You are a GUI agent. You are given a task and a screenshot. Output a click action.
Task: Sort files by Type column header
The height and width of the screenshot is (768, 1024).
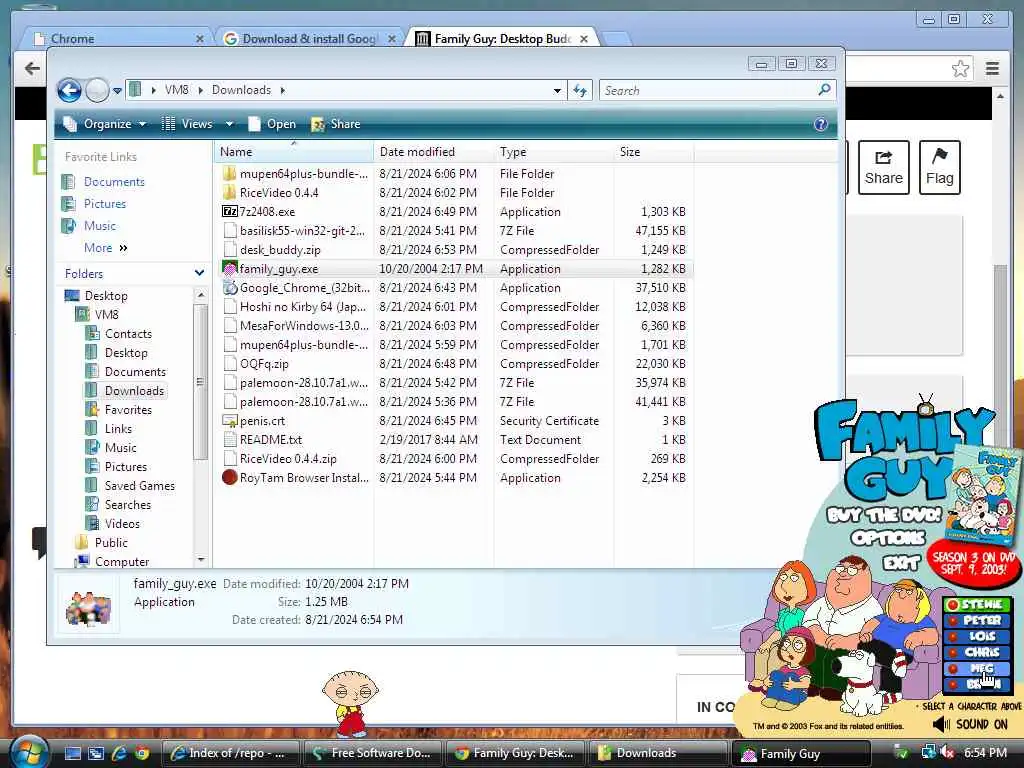pyautogui.click(x=554, y=152)
